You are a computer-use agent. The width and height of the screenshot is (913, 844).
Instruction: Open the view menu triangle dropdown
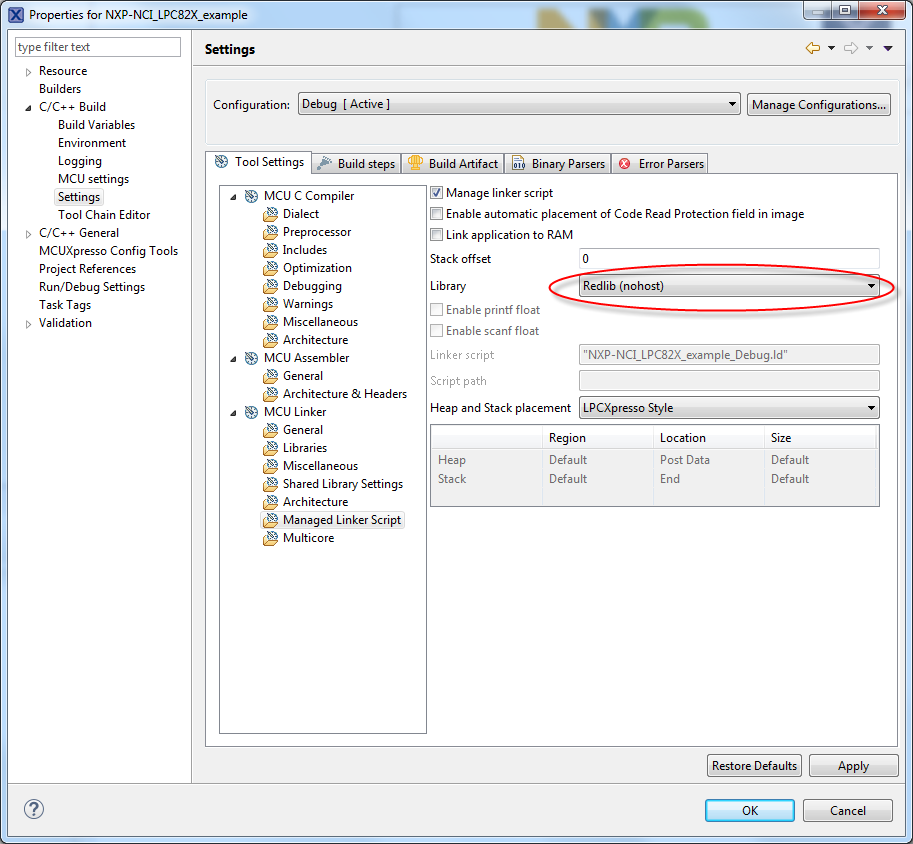[888, 48]
